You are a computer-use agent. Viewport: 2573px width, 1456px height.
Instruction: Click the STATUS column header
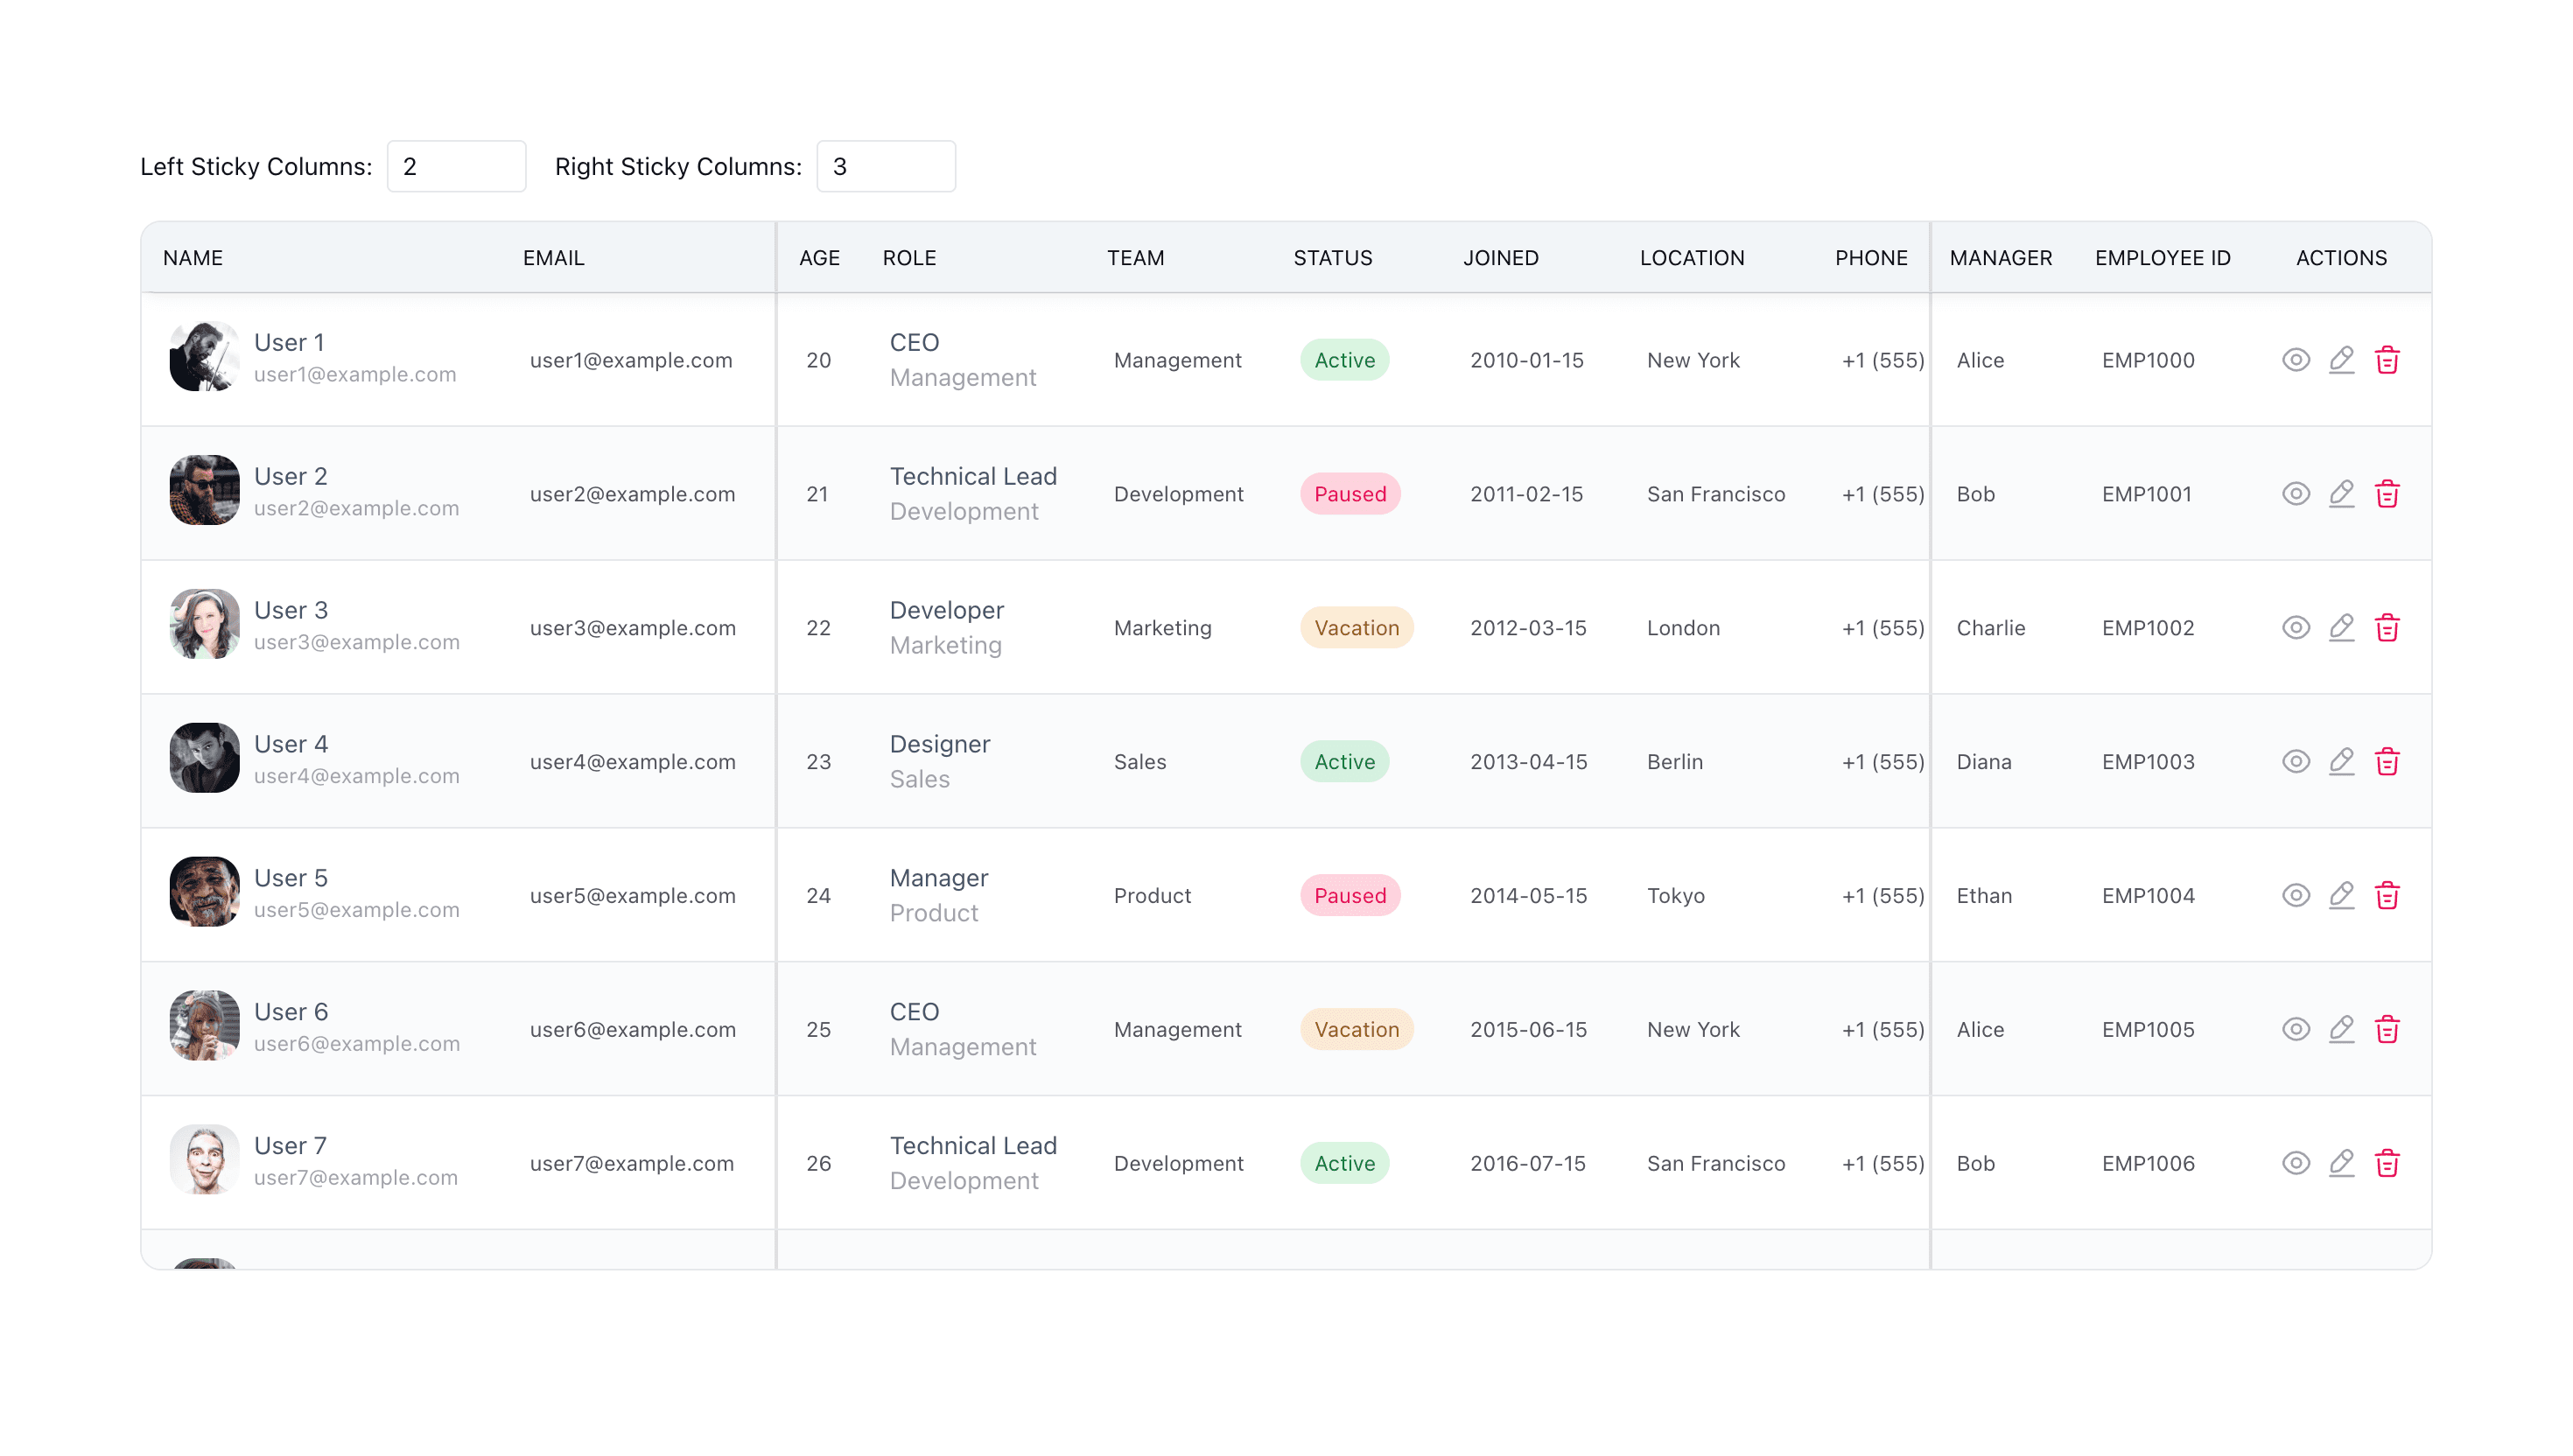point(1332,258)
